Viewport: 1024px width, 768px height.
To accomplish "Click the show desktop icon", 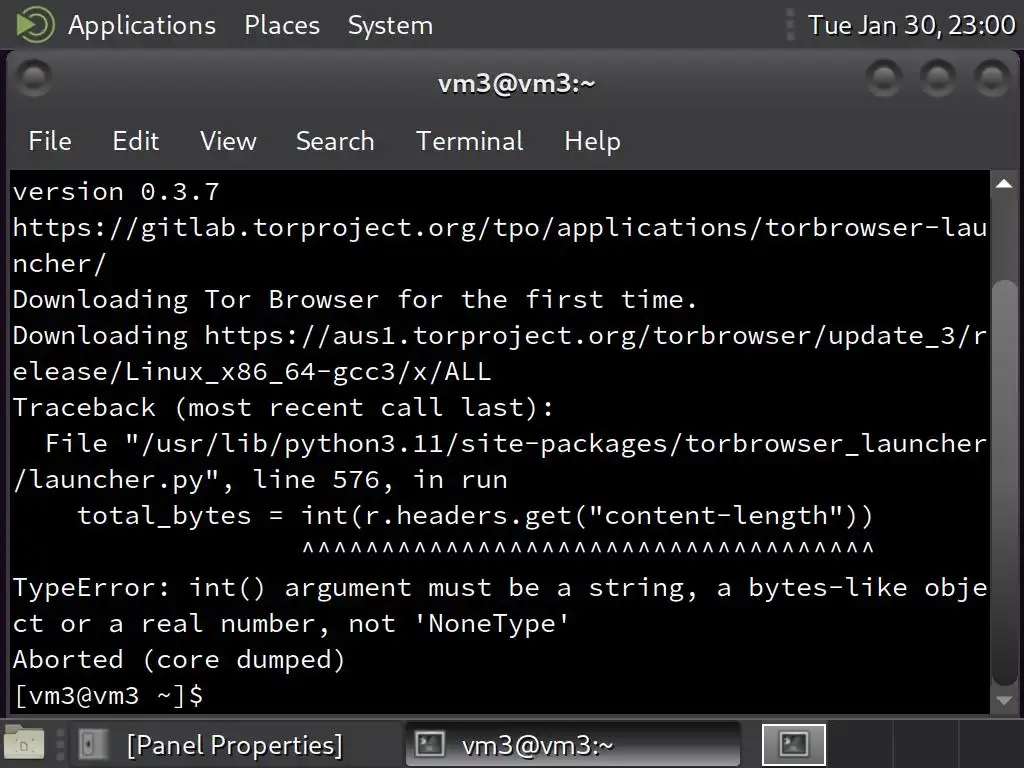I will point(25,744).
